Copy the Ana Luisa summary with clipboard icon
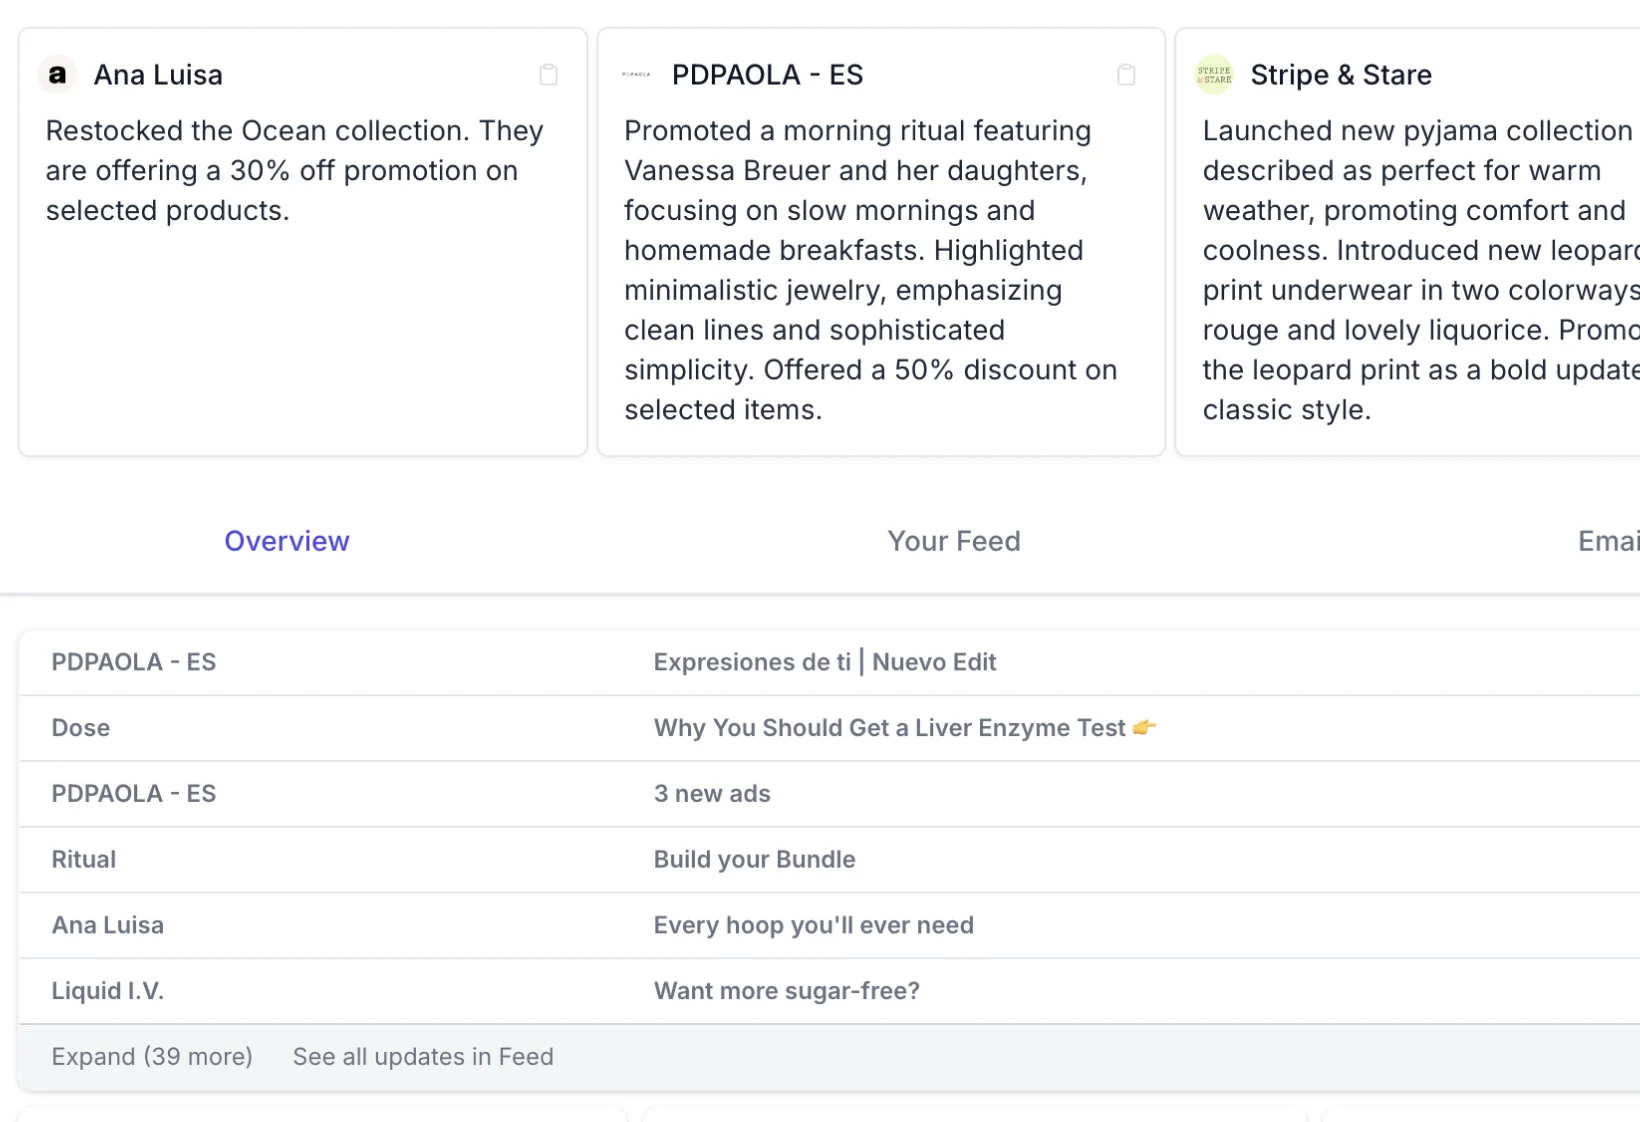Viewport: 1640px width, 1122px height. 548,75
